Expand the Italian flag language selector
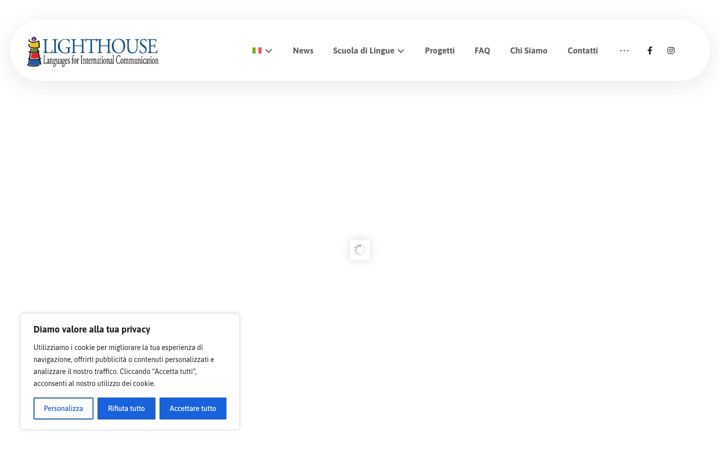Viewport: 720px width, 450px height. click(x=262, y=51)
